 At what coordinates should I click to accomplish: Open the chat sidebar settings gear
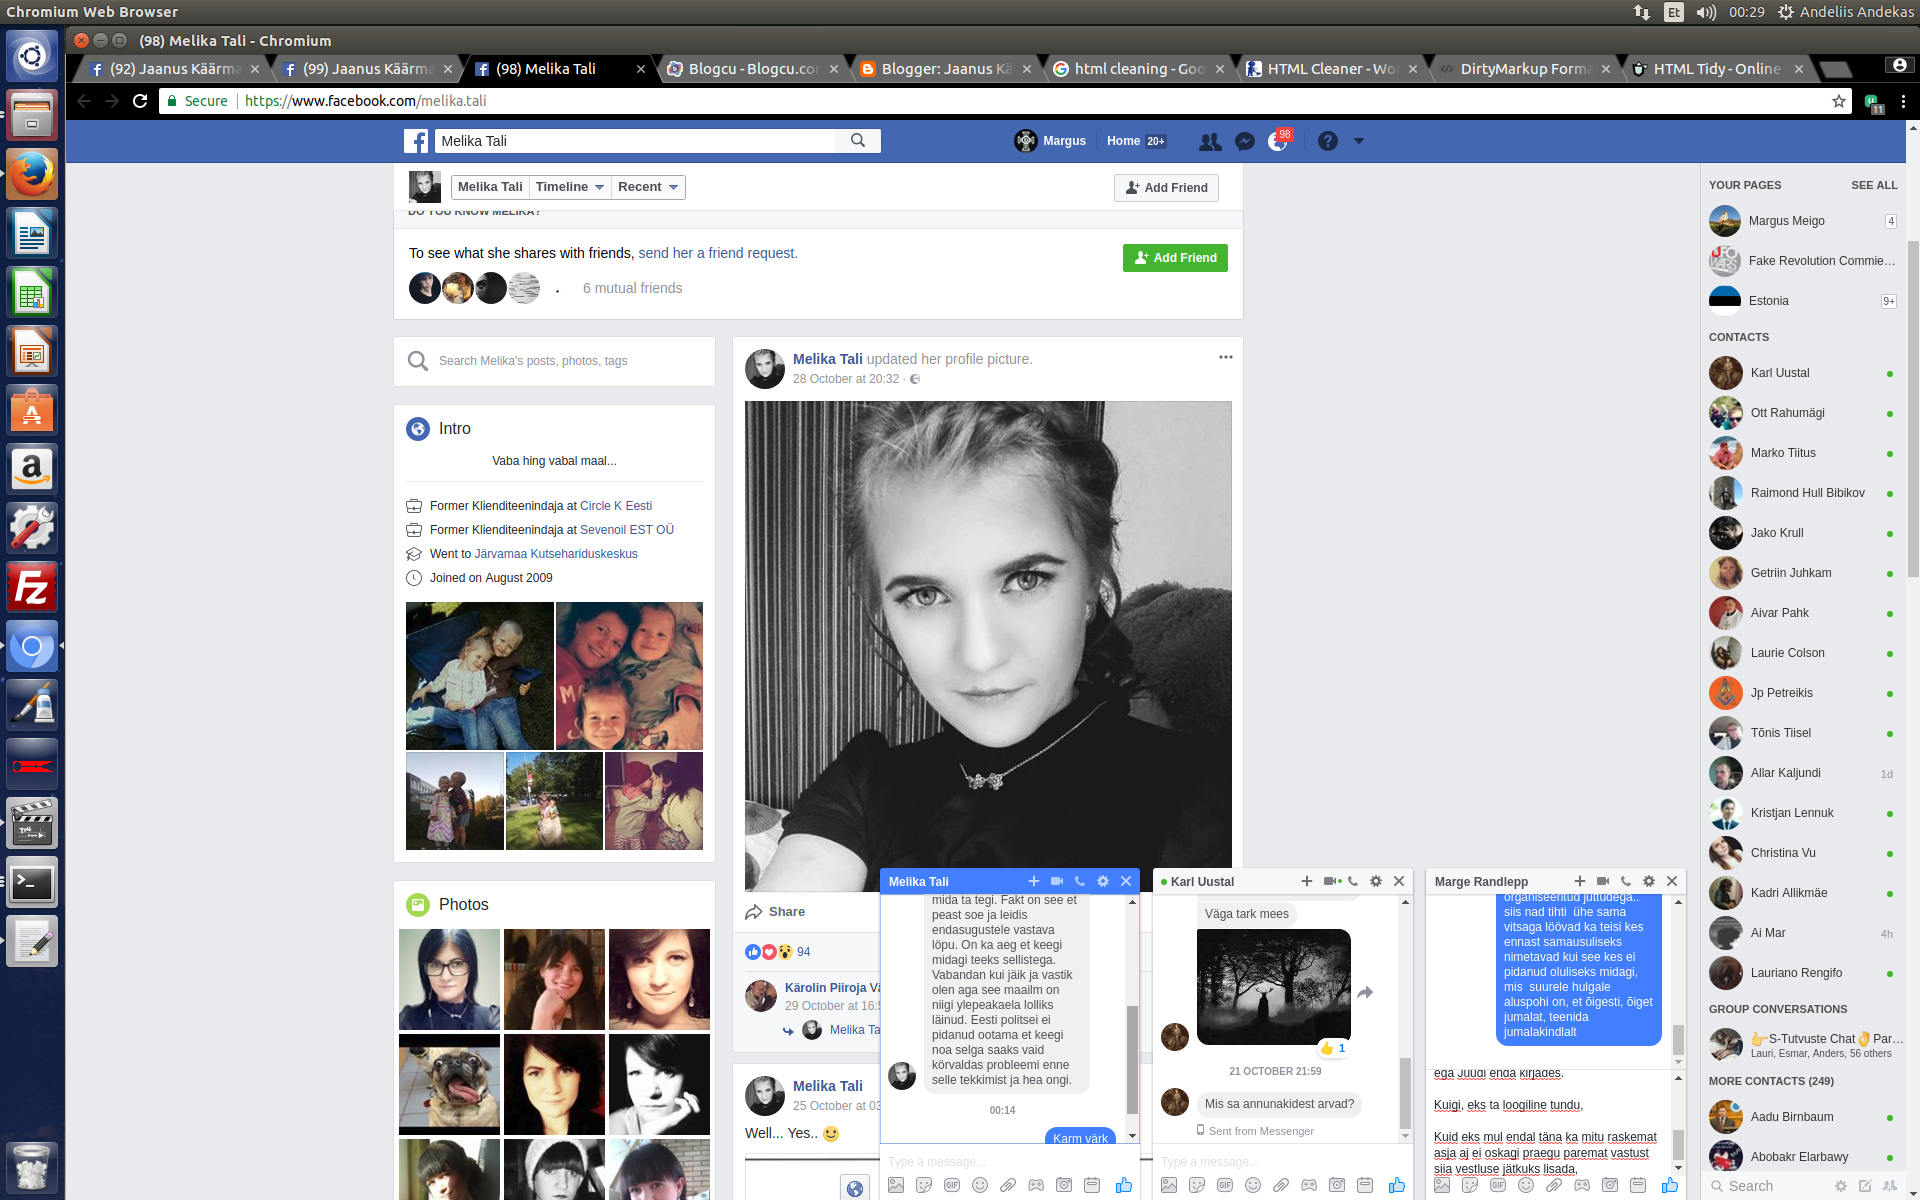point(1841,1186)
